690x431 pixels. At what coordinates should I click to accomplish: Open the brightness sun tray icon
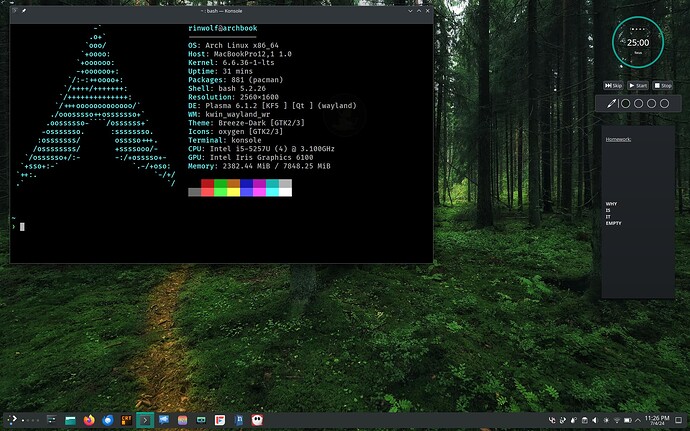coord(606,420)
